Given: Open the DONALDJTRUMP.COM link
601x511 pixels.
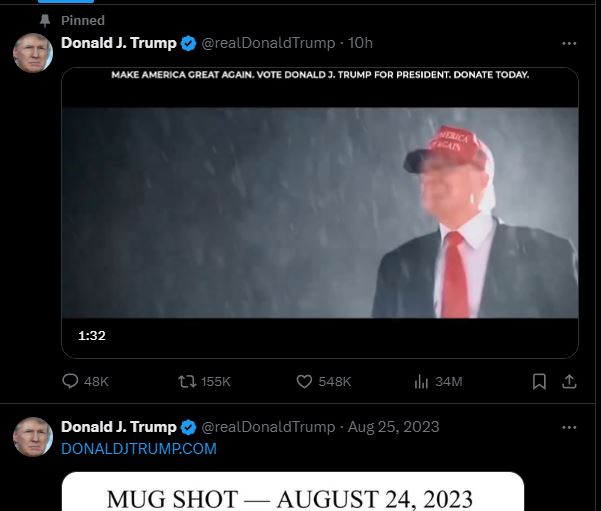Looking at the screenshot, I should click(x=139, y=449).
